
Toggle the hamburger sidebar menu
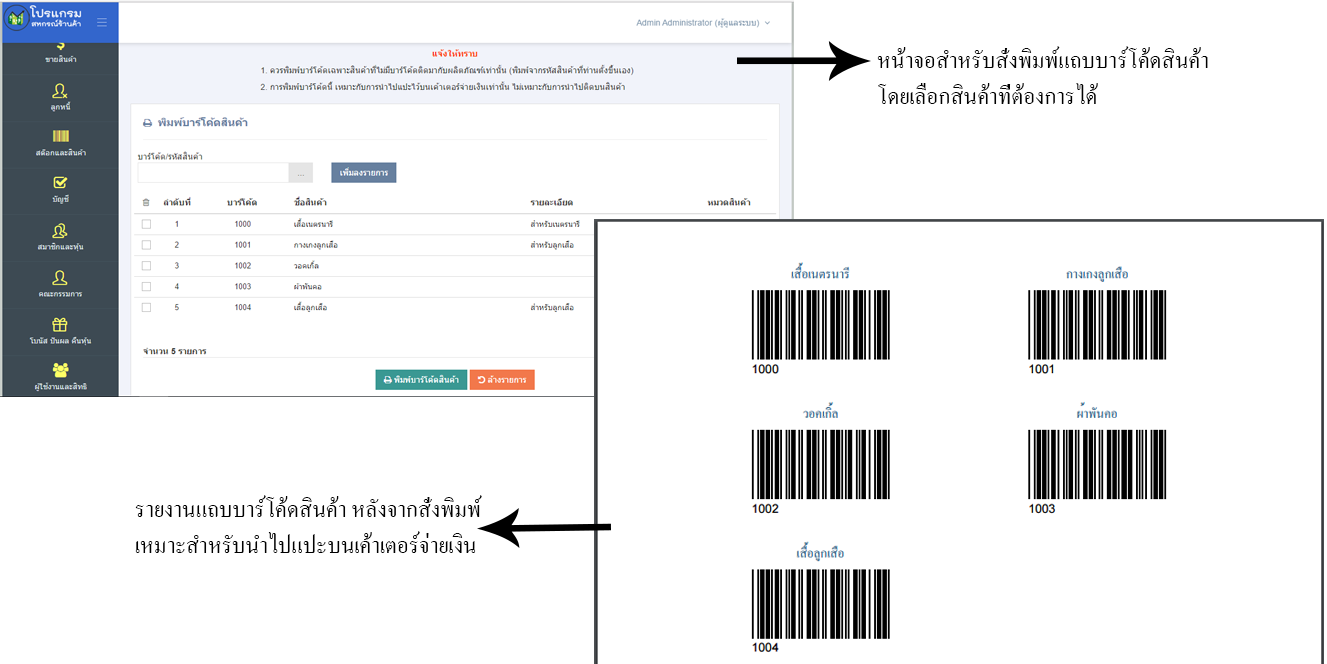[x=101, y=21]
